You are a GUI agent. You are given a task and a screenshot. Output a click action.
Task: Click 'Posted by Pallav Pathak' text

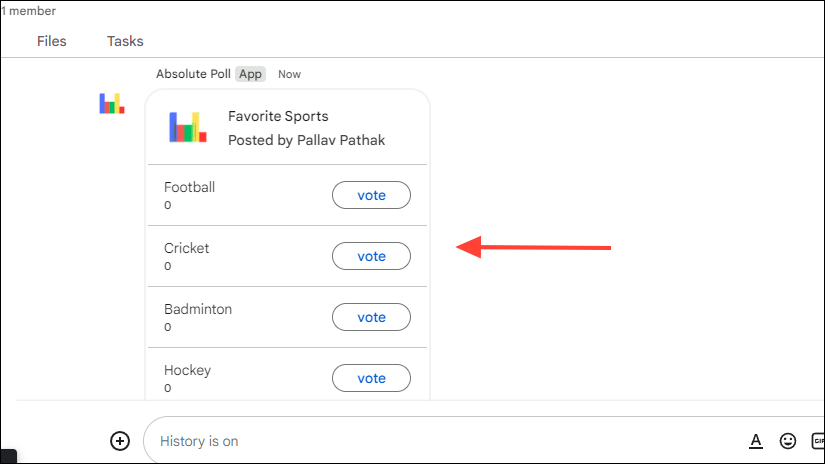pyautogui.click(x=306, y=140)
